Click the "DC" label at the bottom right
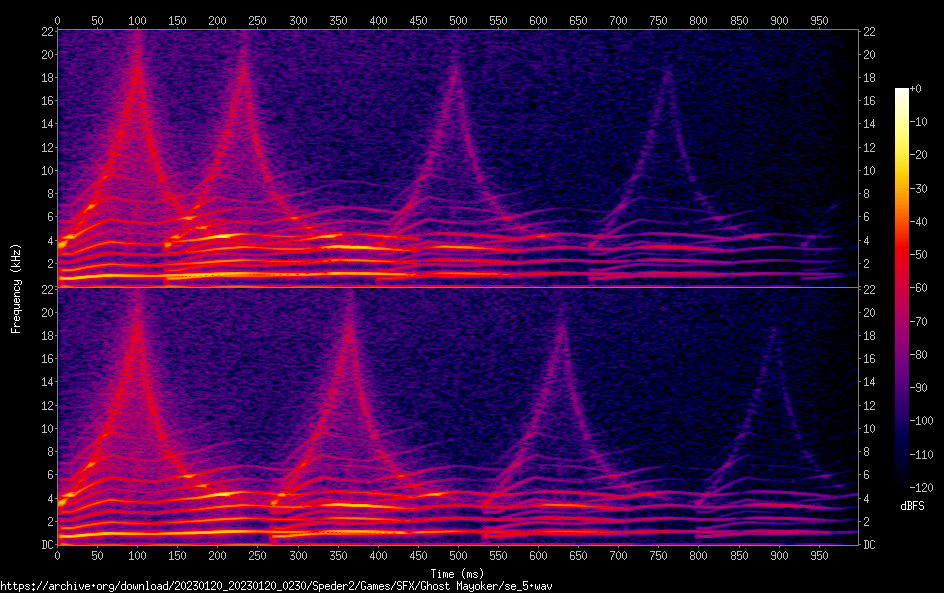944x593 pixels. click(x=870, y=545)
